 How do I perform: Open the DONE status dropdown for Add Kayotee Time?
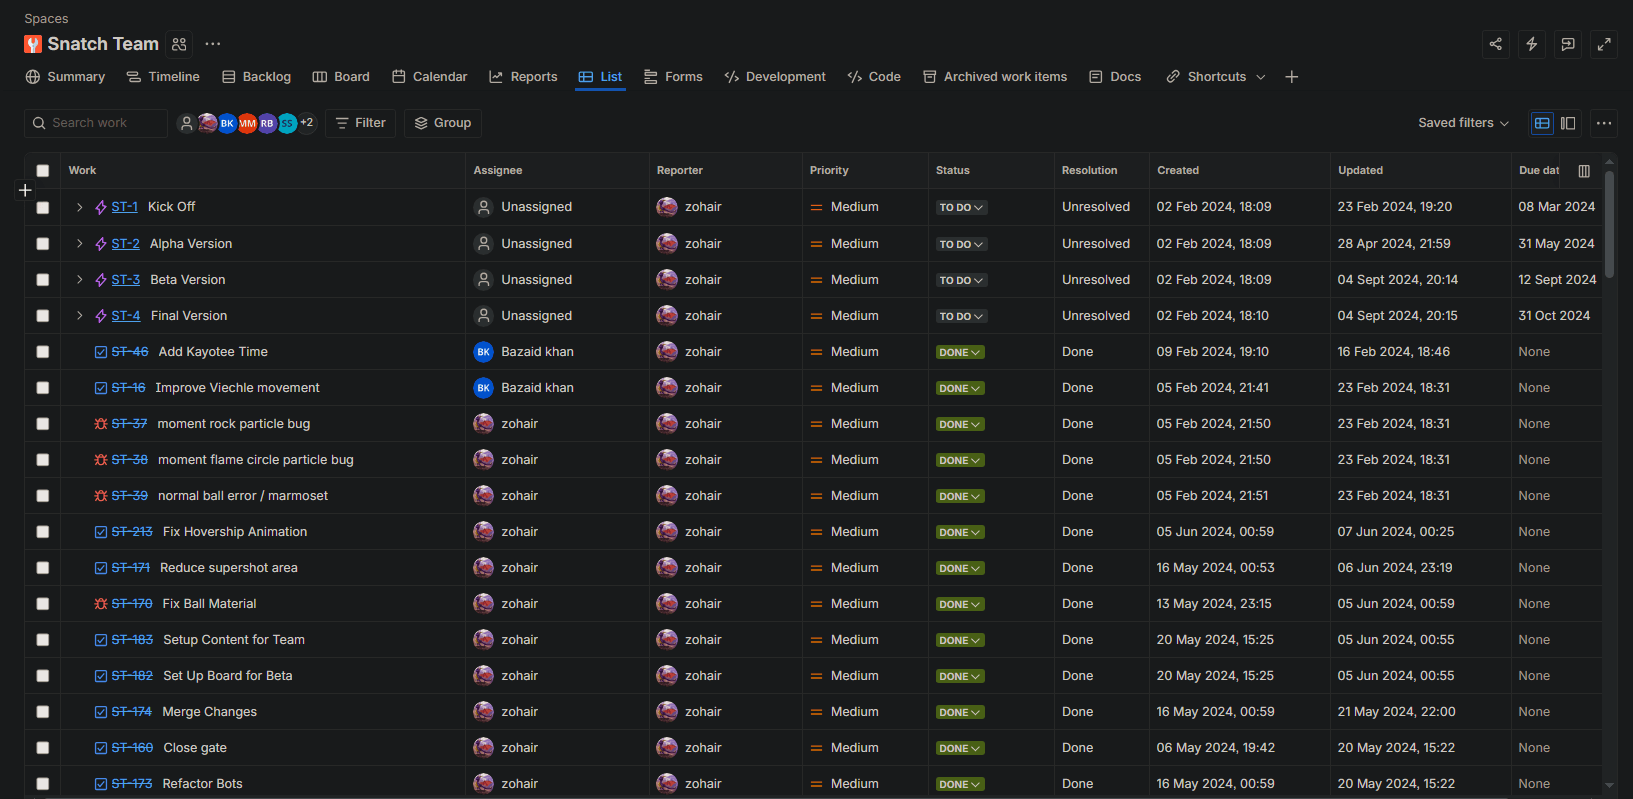click(x=960, y=352)
